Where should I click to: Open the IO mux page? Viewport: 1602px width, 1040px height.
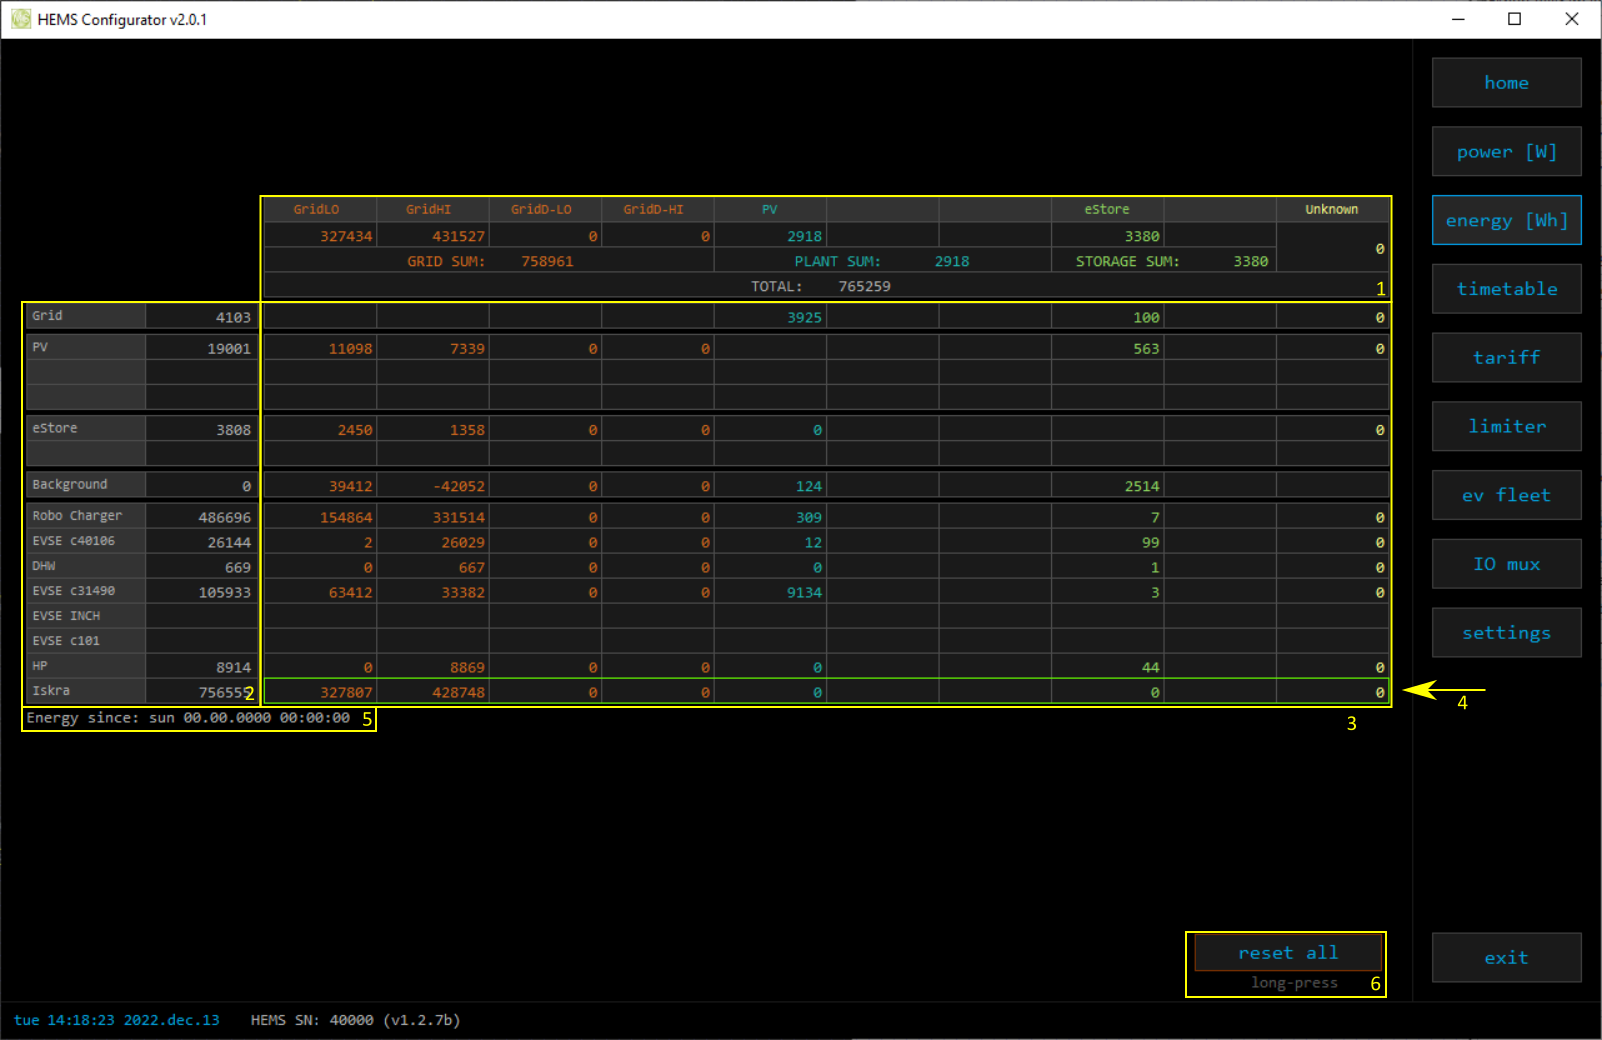[x=1506, y=565]
